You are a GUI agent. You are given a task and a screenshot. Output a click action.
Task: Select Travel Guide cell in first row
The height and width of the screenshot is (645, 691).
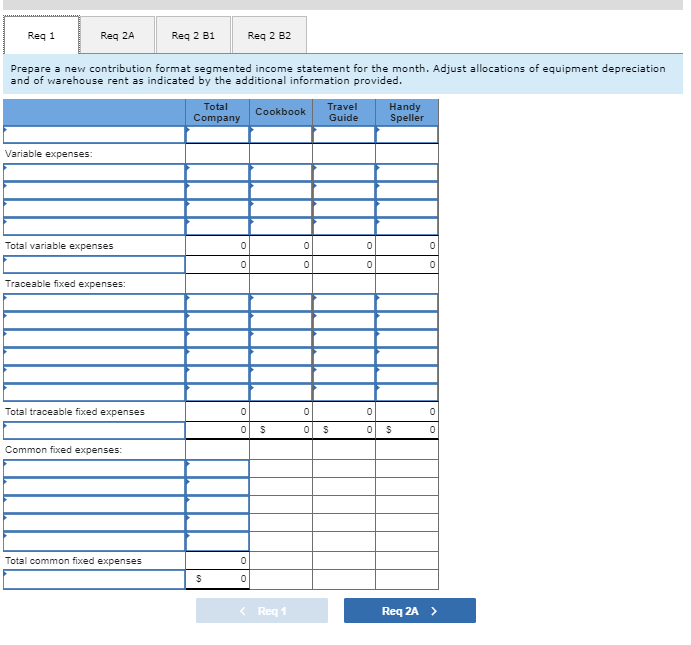(344, 135)
